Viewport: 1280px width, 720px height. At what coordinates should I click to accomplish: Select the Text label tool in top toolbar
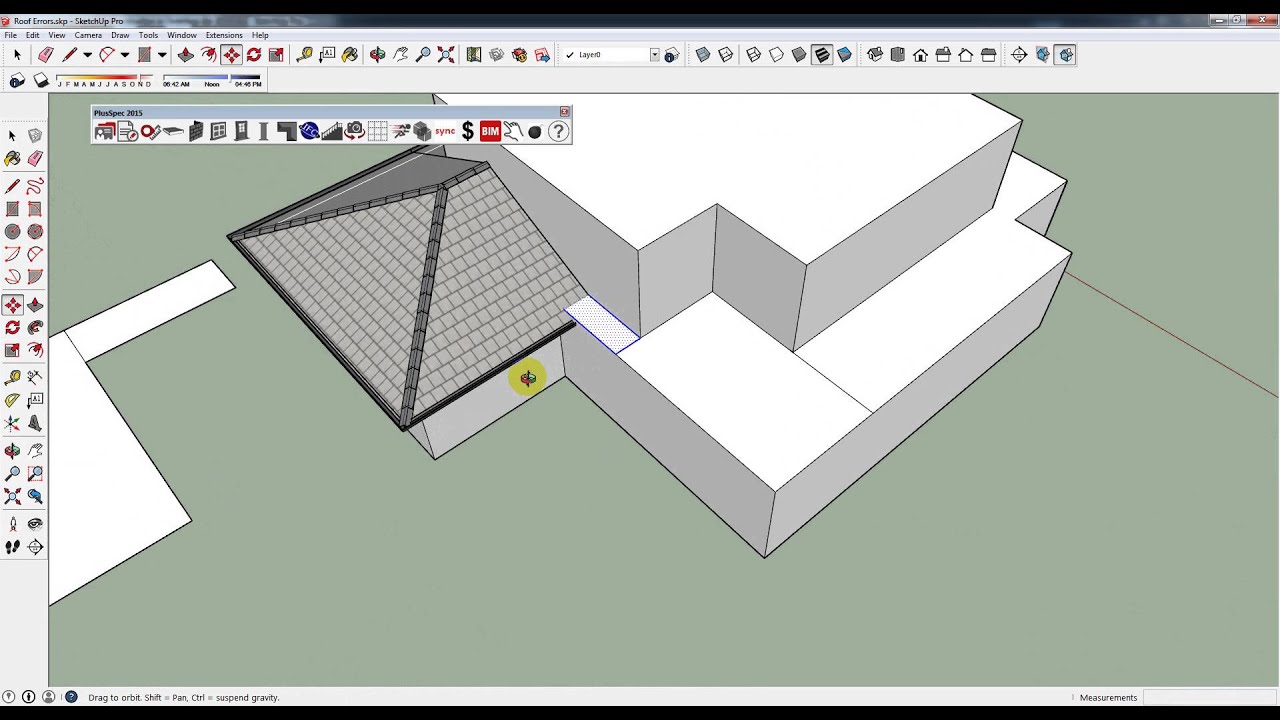point(327,55)
